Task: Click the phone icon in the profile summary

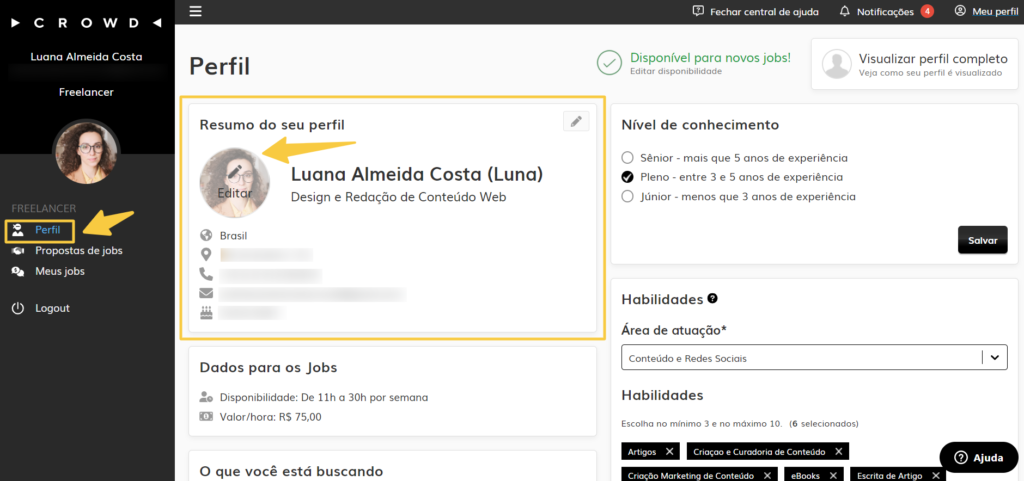Action: point(206,274)
